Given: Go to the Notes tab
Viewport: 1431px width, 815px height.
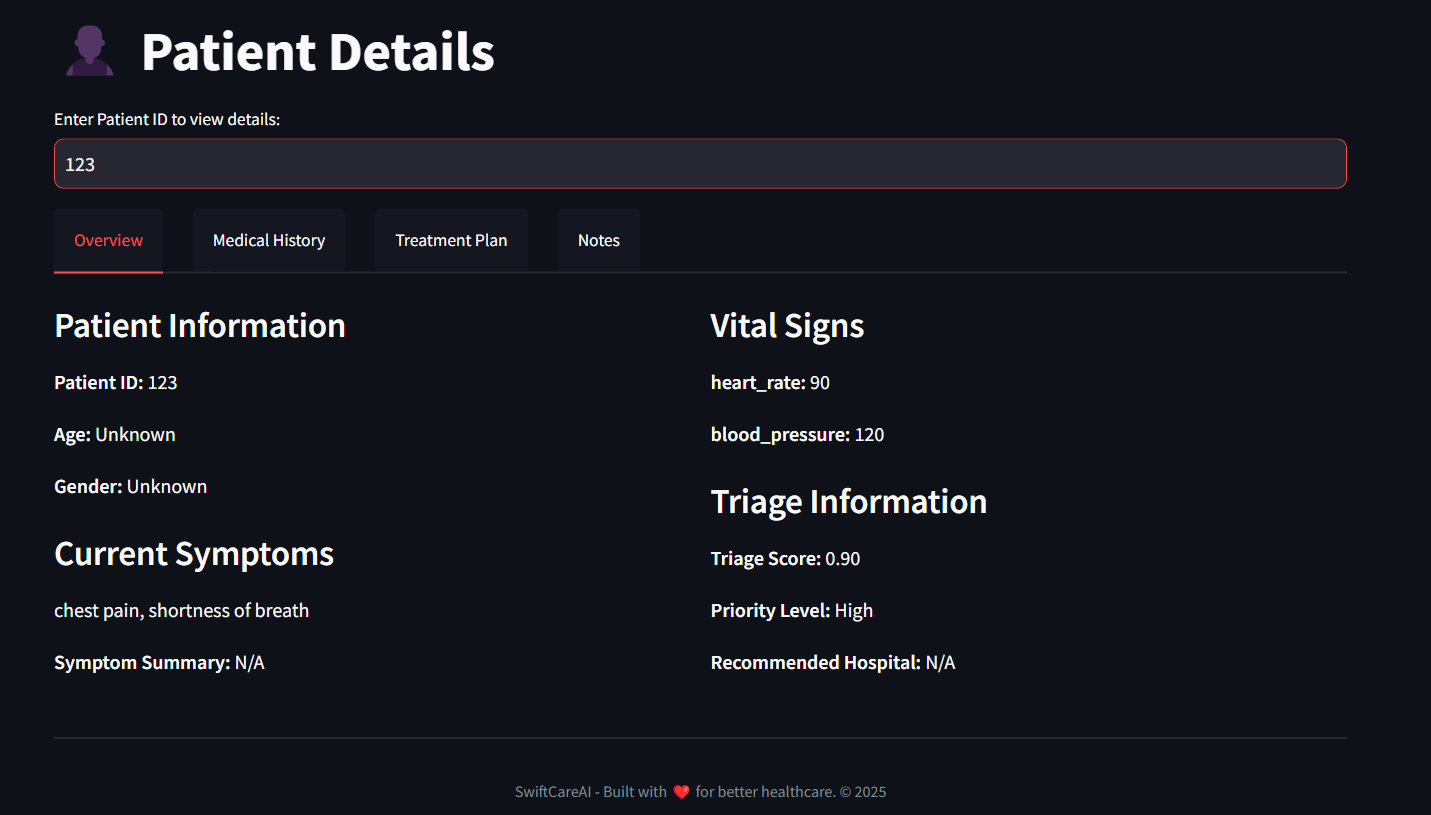Looking at the screenshot, I should pyautogui.click(x=598, y=240).
